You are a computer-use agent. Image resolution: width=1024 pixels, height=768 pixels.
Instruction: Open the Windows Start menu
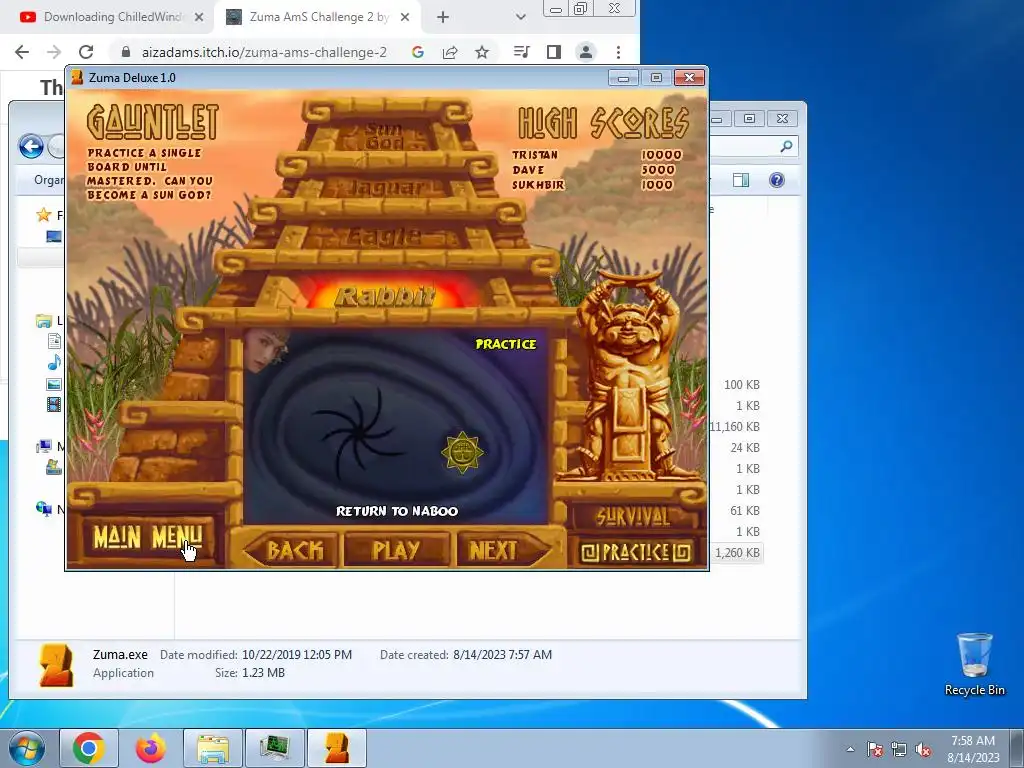pyautogui.click(x=26, y=748)
